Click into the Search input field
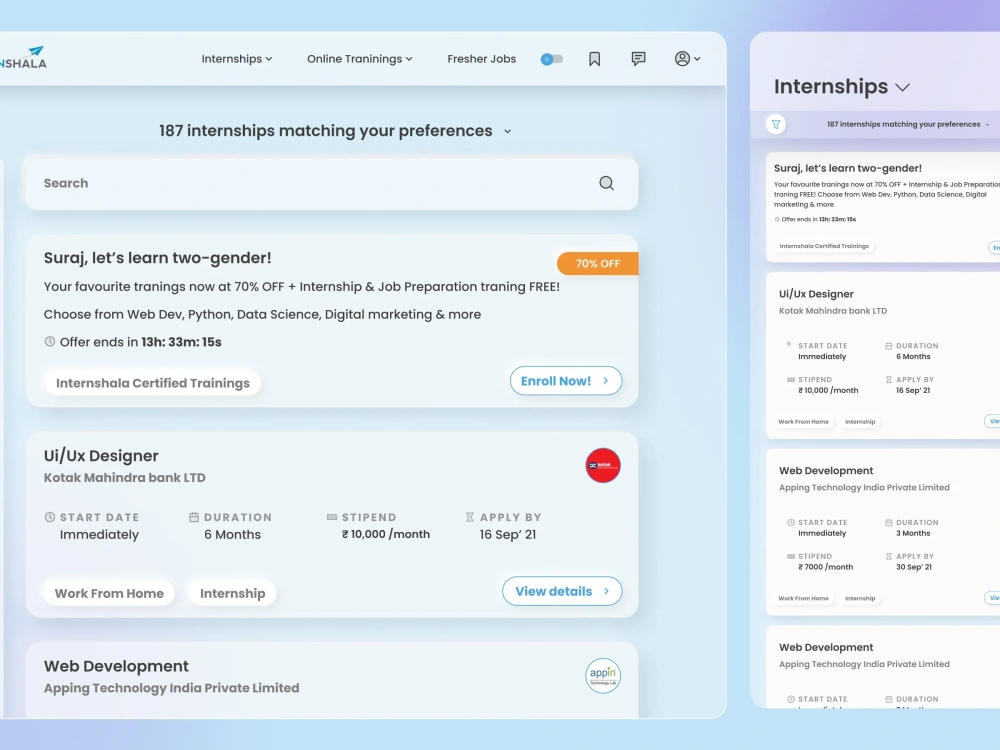The image size is (1000, 750). (332, 184)
